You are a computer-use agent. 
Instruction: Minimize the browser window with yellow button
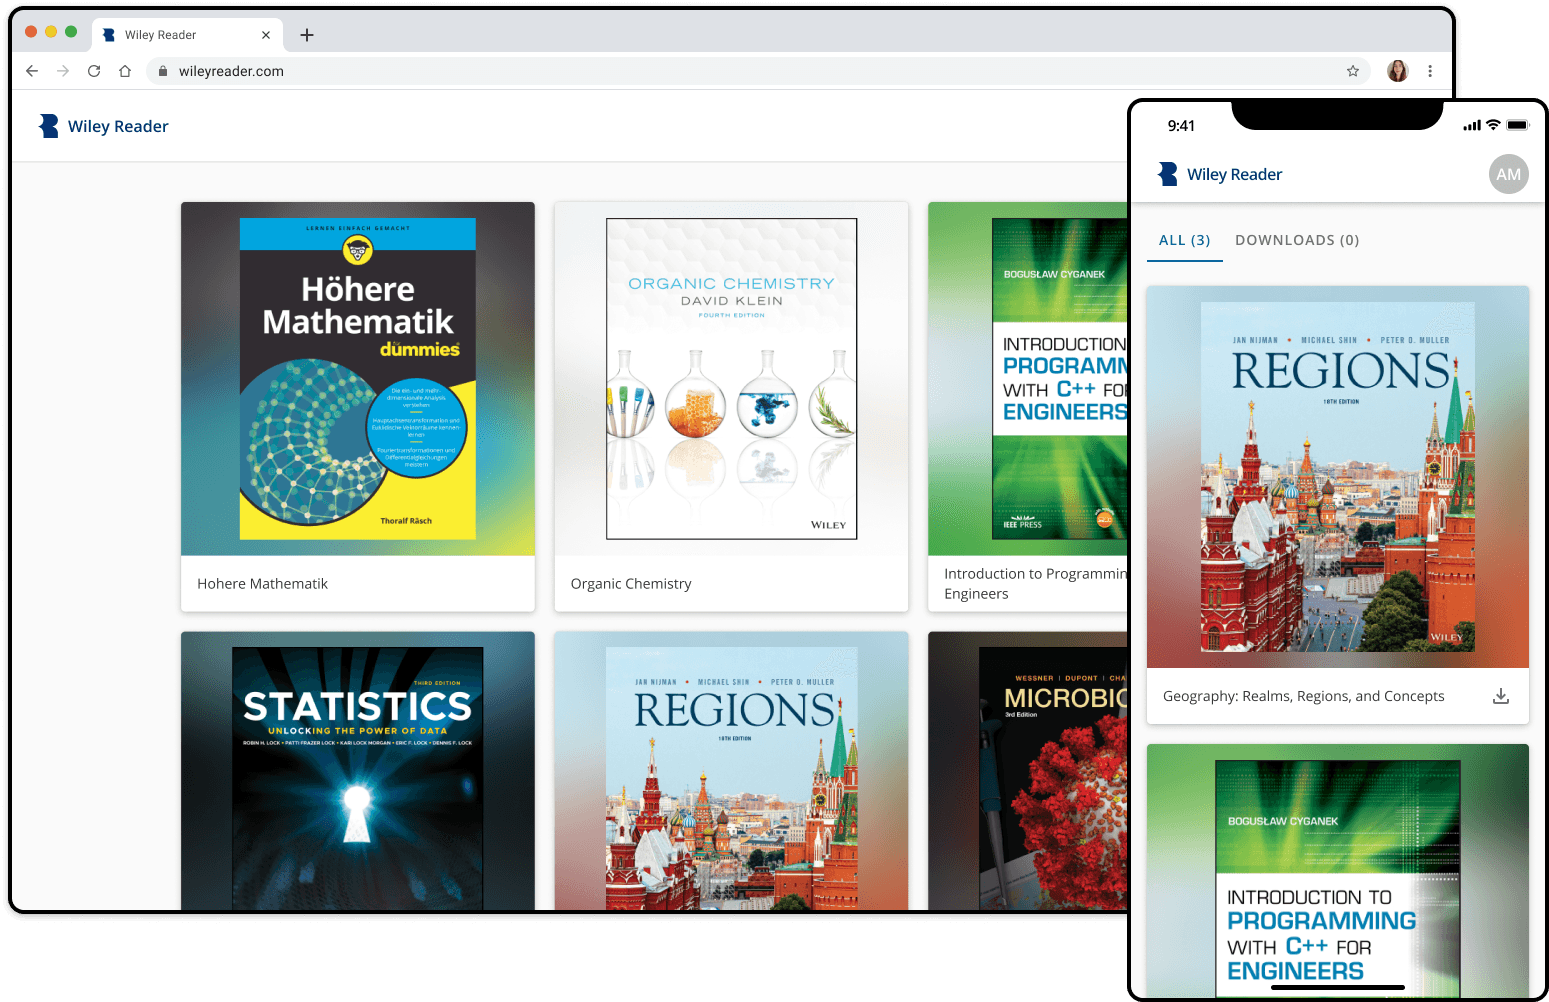coord(51,32)
